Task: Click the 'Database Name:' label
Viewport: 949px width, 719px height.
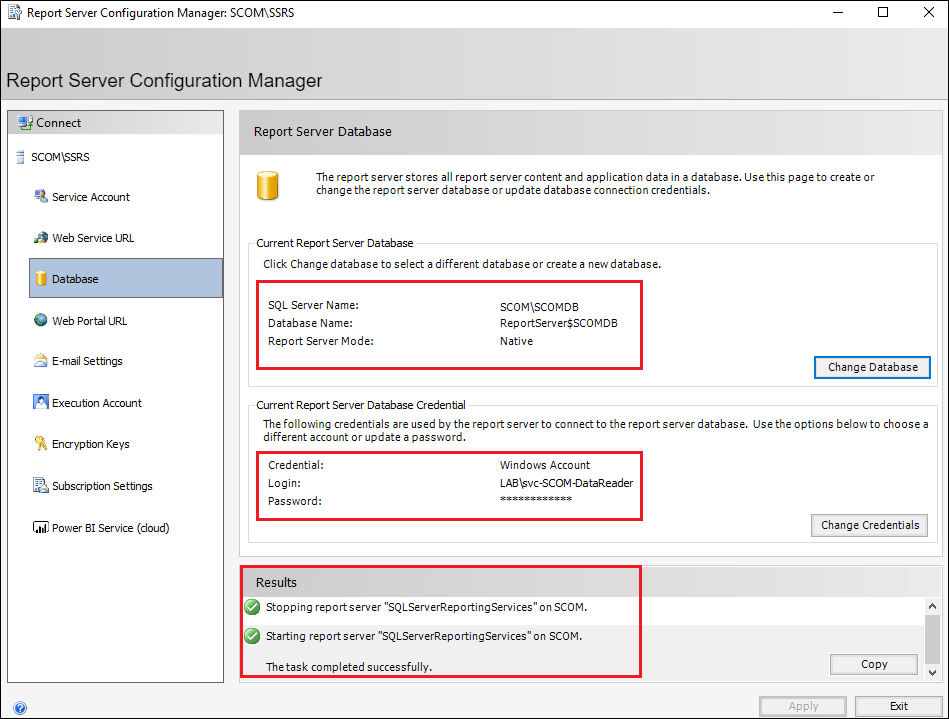Action: [310, 323]
